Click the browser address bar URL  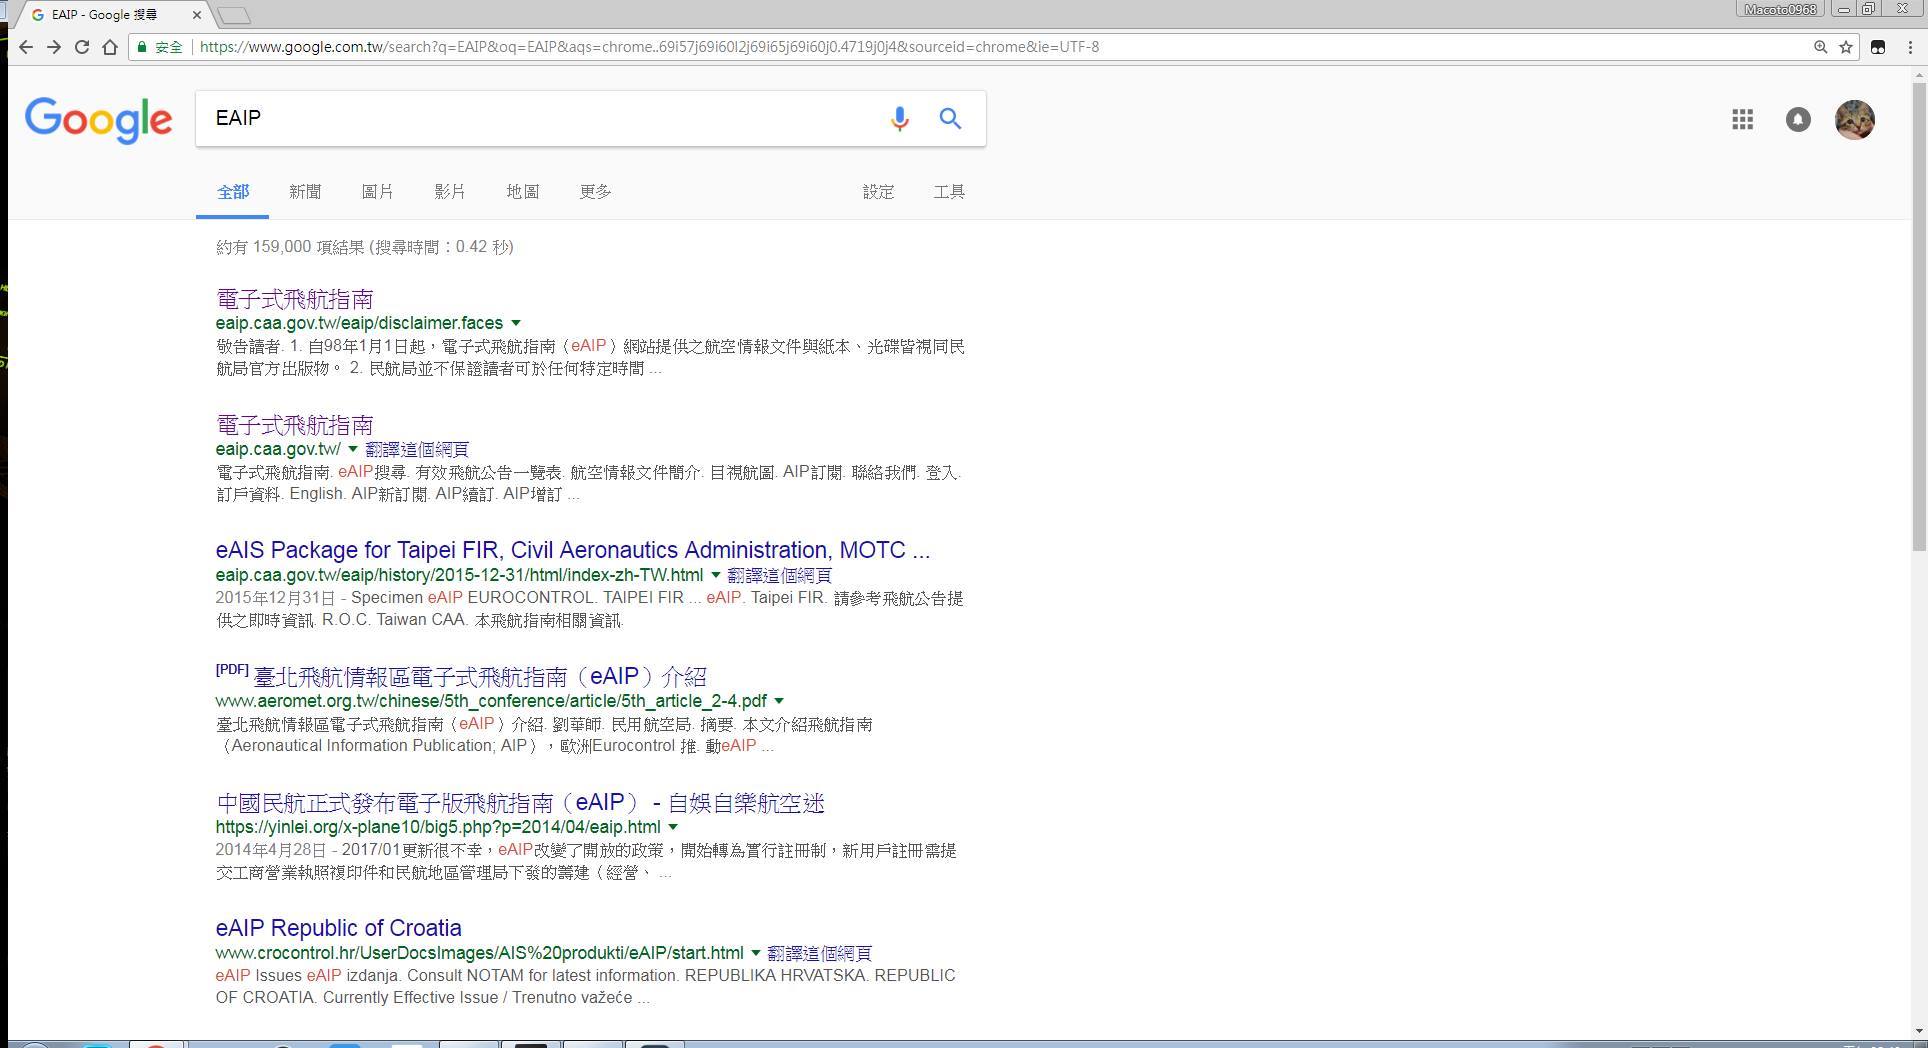[649, 47]
